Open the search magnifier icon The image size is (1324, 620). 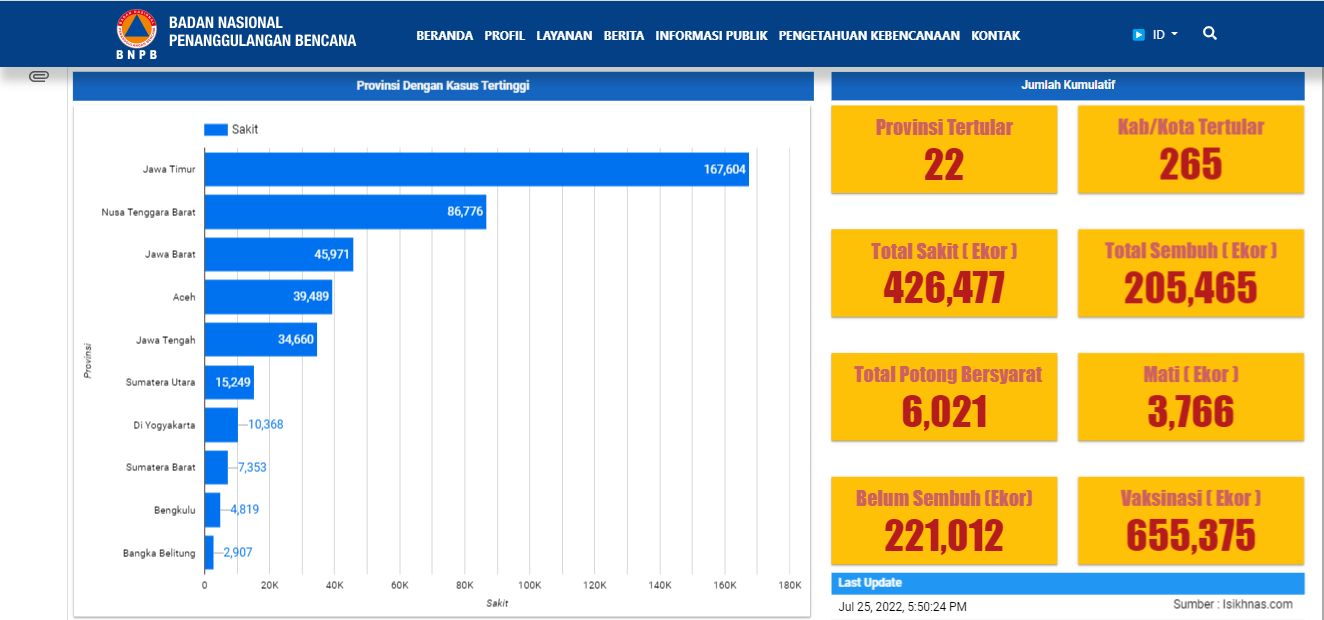[1210, 33]
